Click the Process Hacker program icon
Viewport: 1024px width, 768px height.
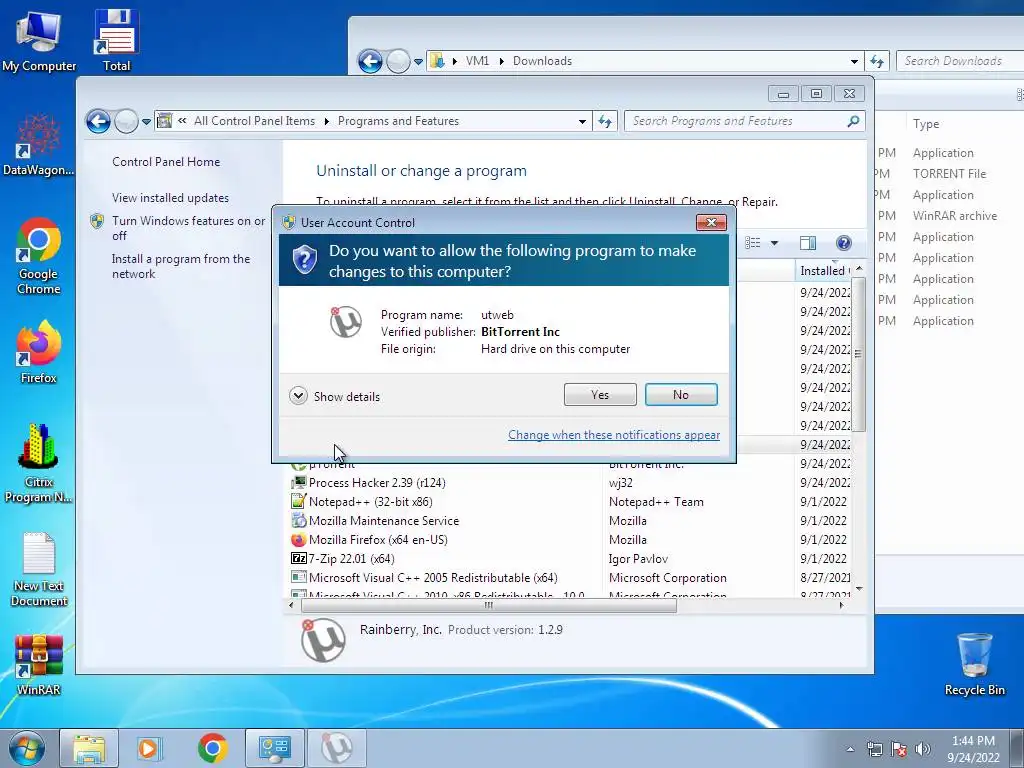[298, 483]
